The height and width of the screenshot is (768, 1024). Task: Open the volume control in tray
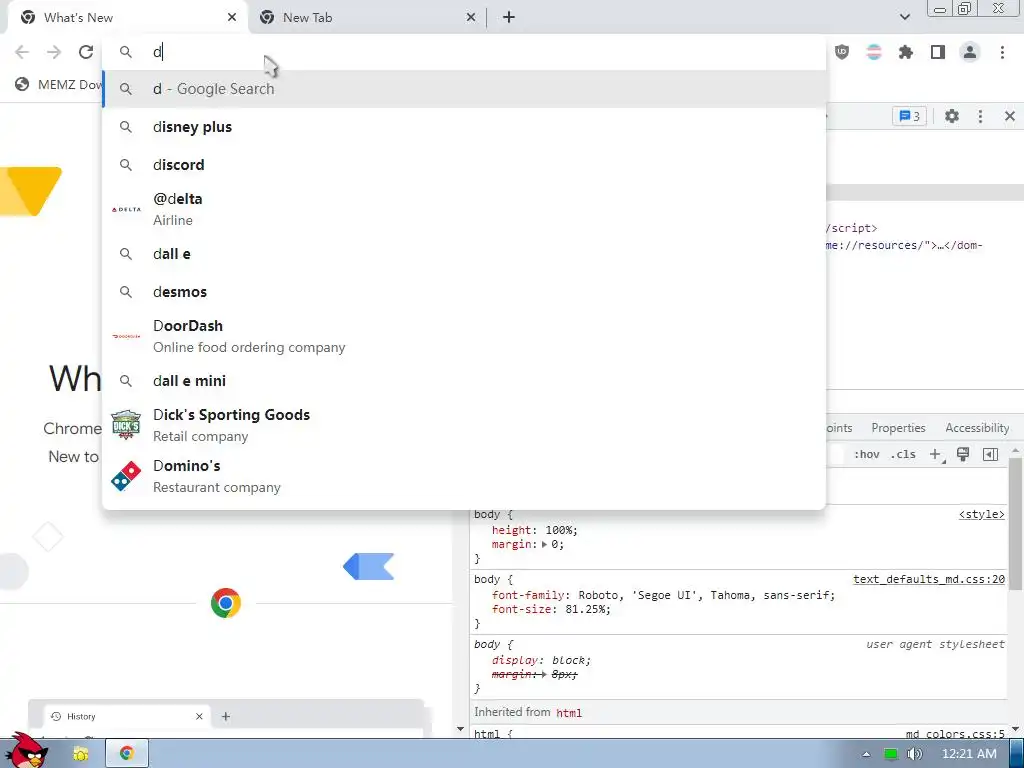point(914,754)
